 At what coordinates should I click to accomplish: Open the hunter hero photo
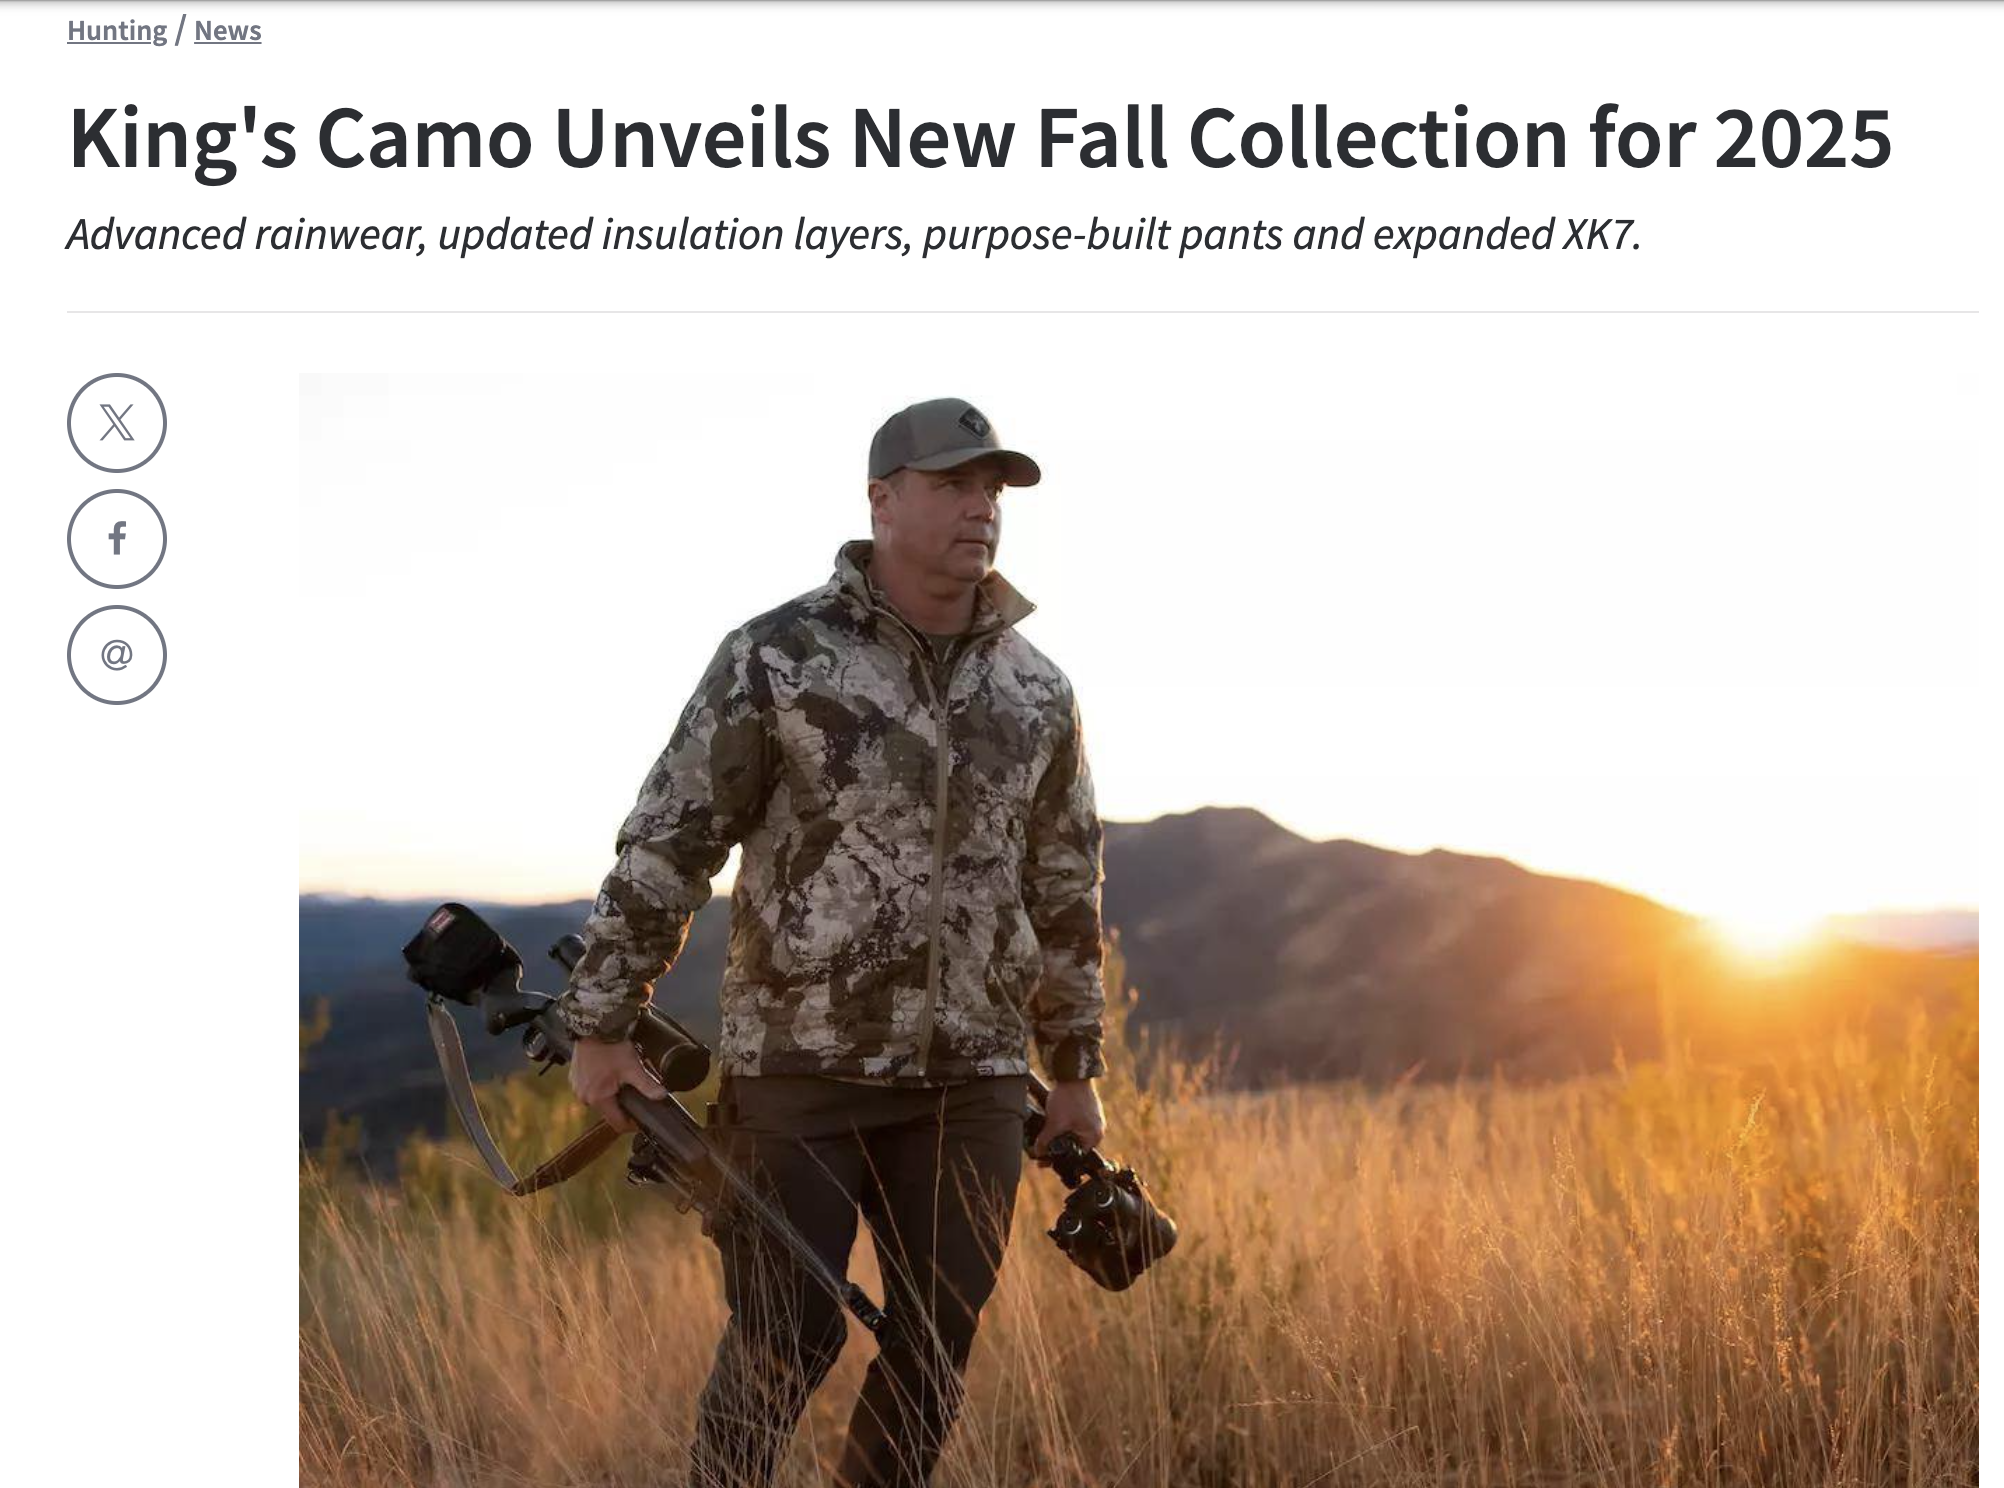click(x=1138, y=930)
